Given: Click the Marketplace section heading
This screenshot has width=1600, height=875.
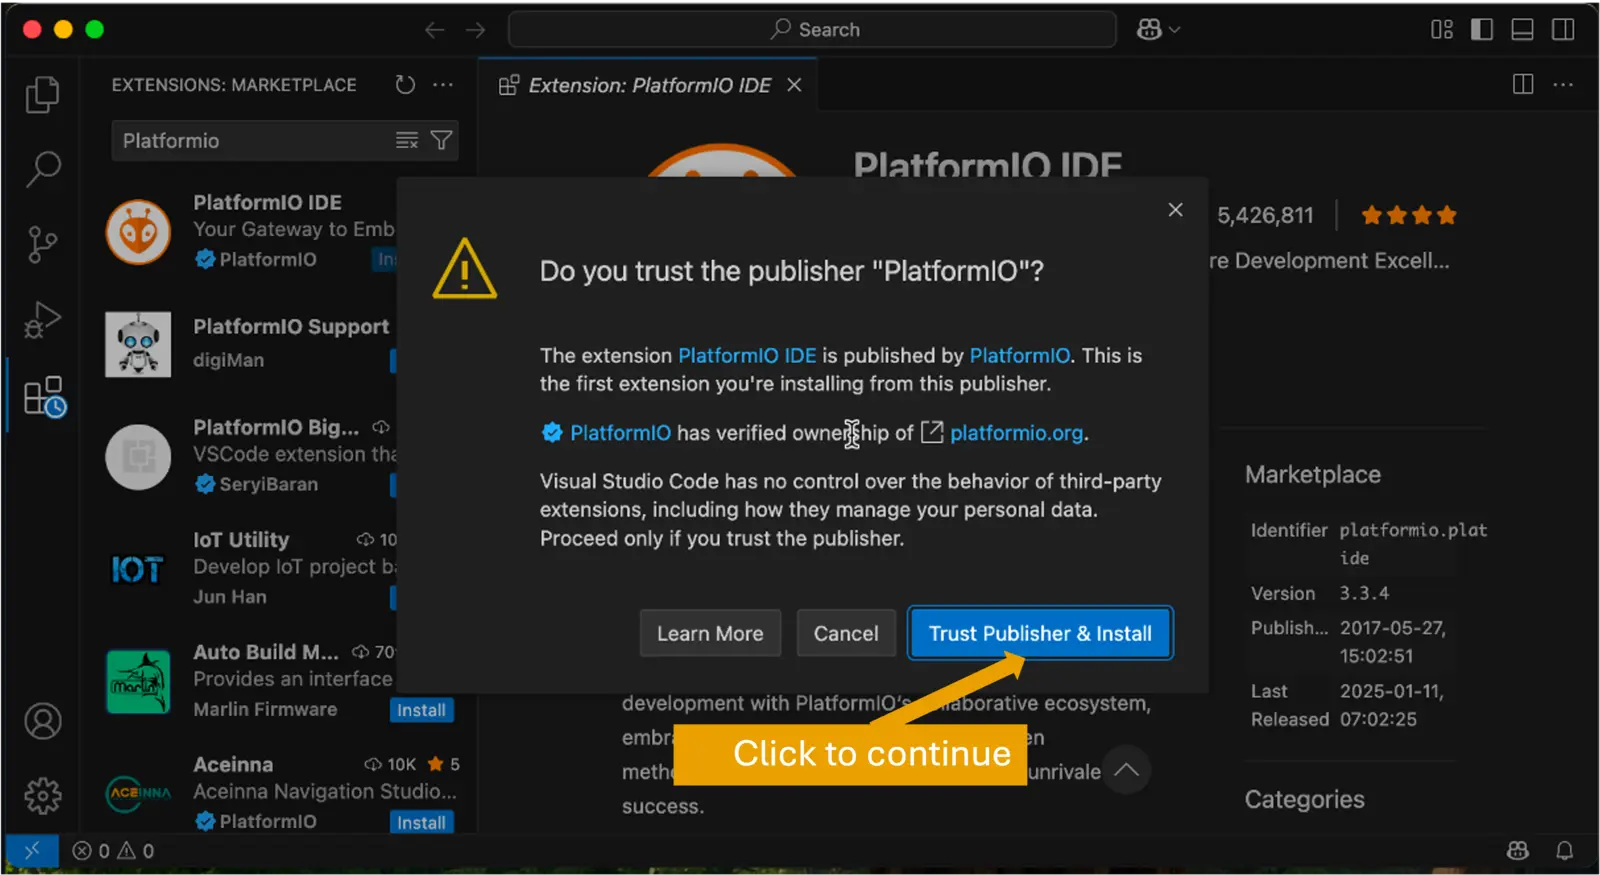Looking at the screenshot, I should coord(1313,475).
